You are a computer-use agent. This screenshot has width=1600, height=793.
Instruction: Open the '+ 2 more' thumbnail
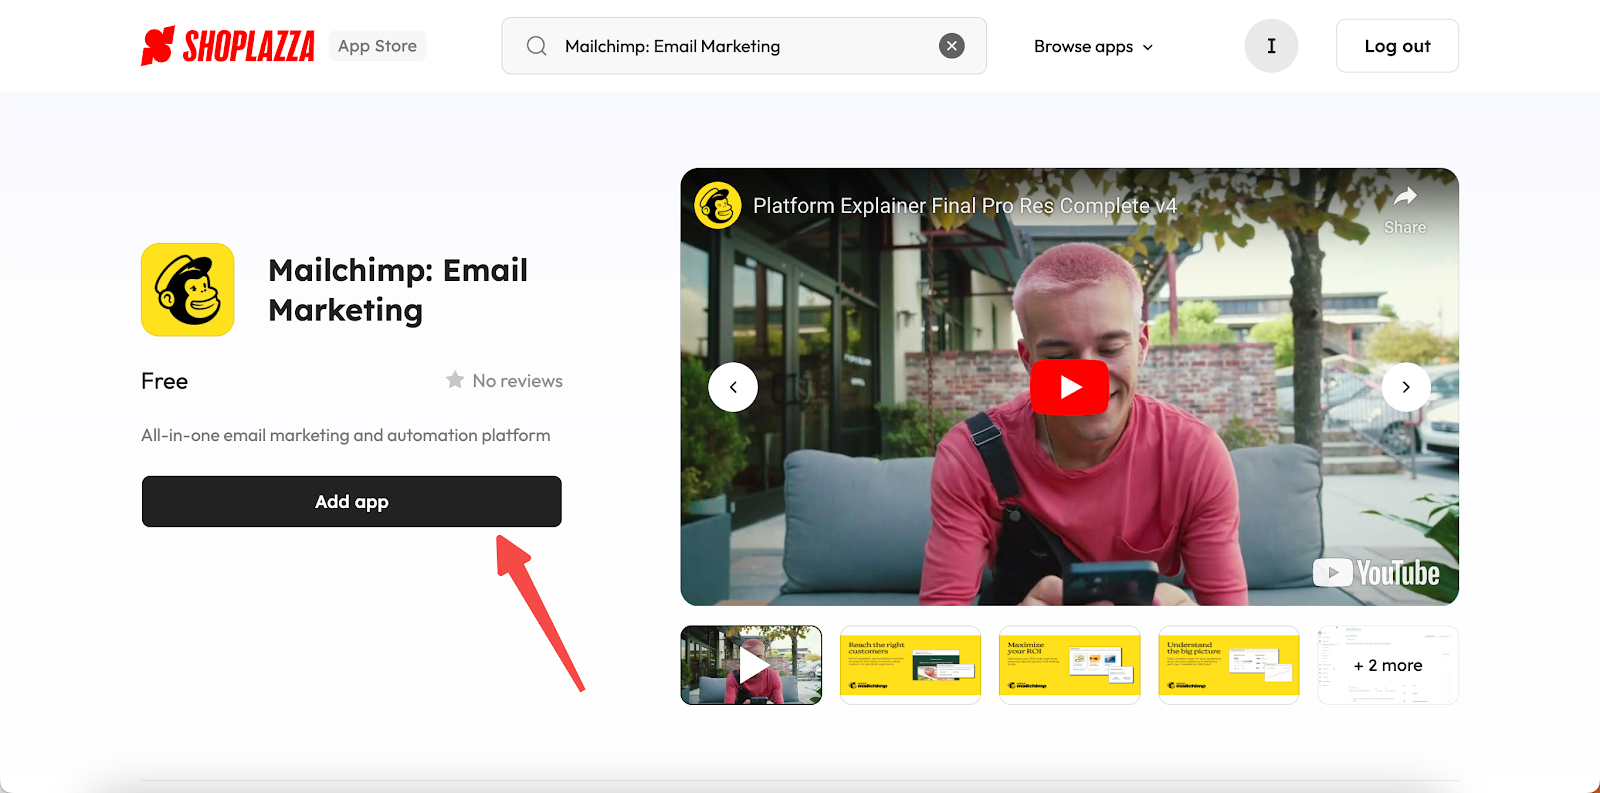click(1388, 665)
